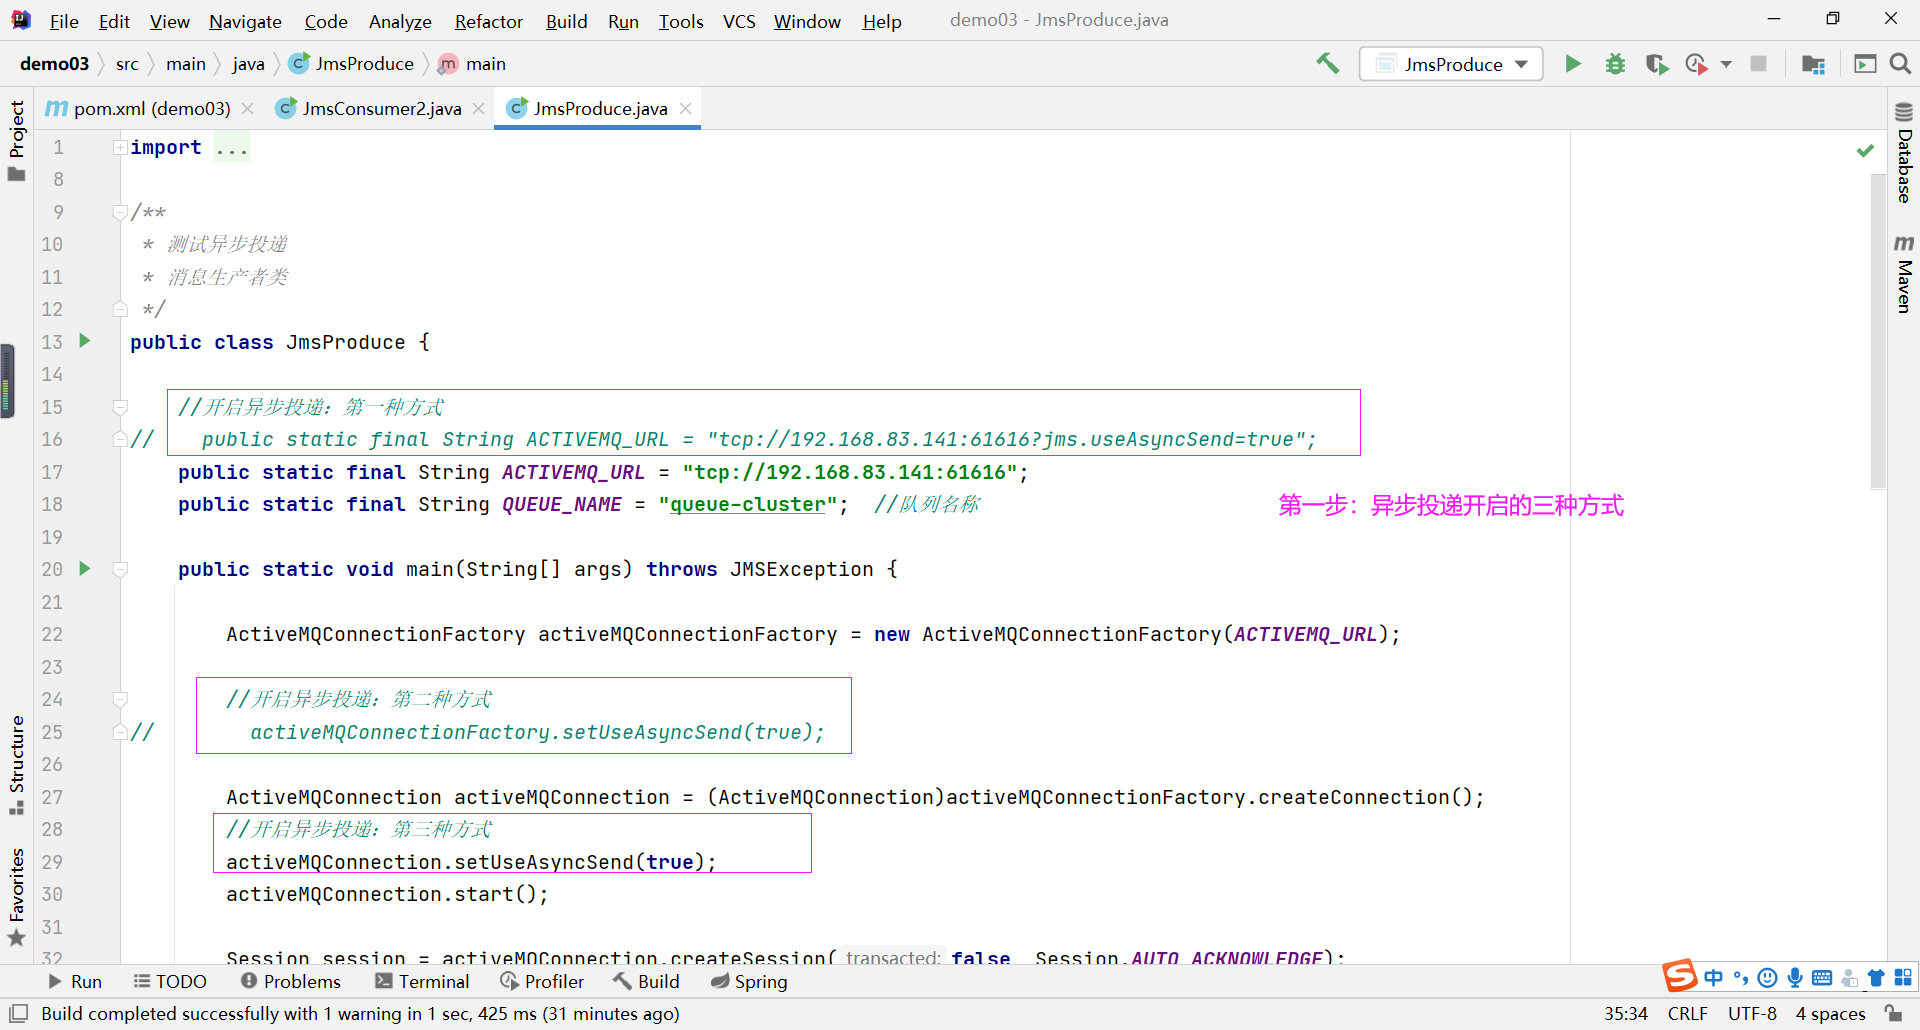Click run gutter icon beside main method
The height and width of the screenshot is (1030, 1920).
(x=85, y=568)
